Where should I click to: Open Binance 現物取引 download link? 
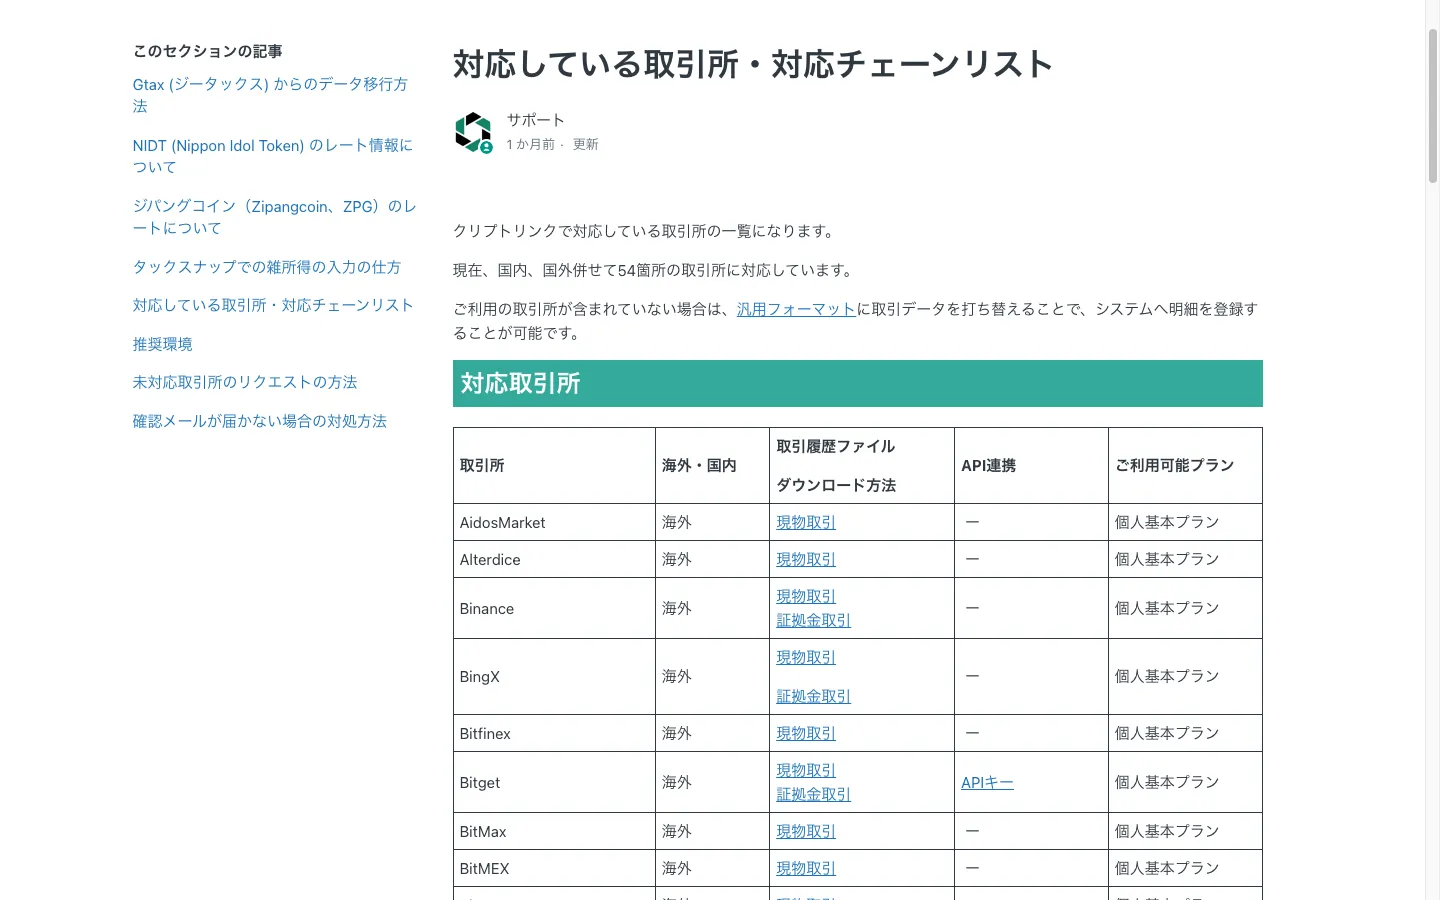pos(806,596)
